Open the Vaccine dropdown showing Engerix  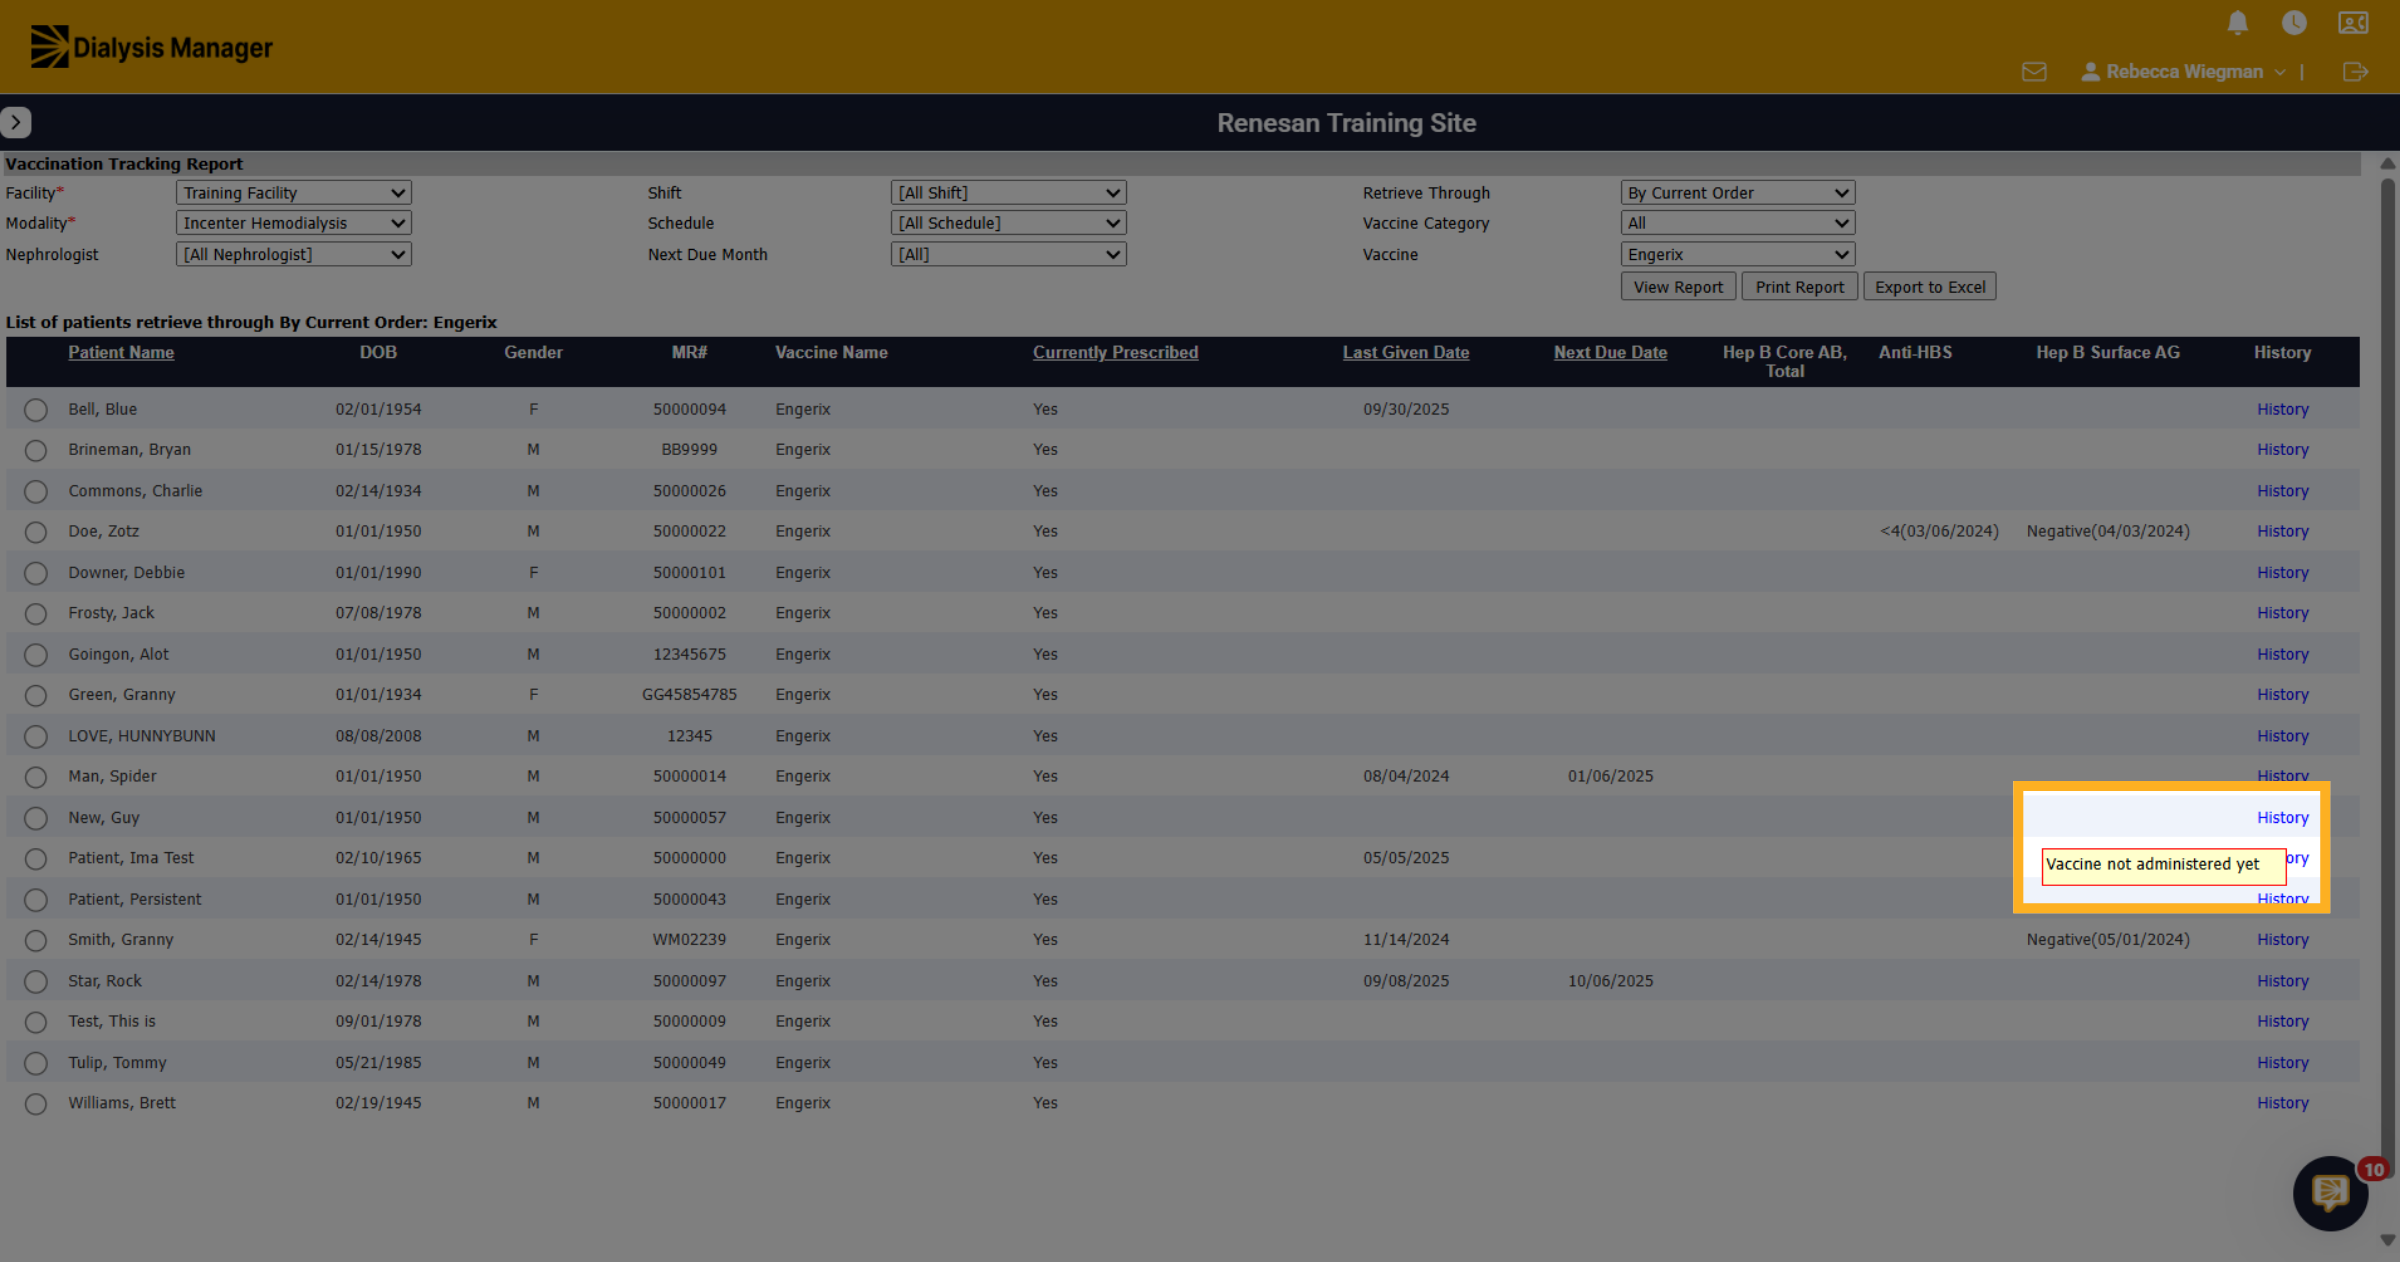point(1738,254)
